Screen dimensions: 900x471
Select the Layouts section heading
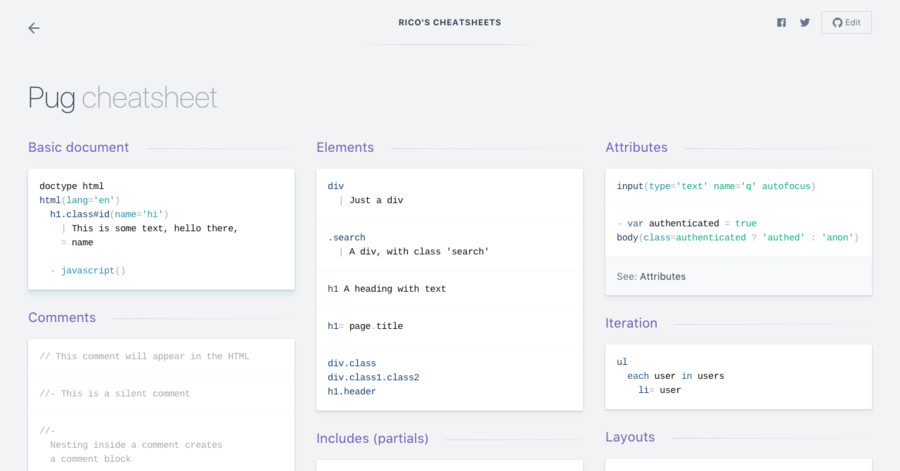click(x=630, y=437)
